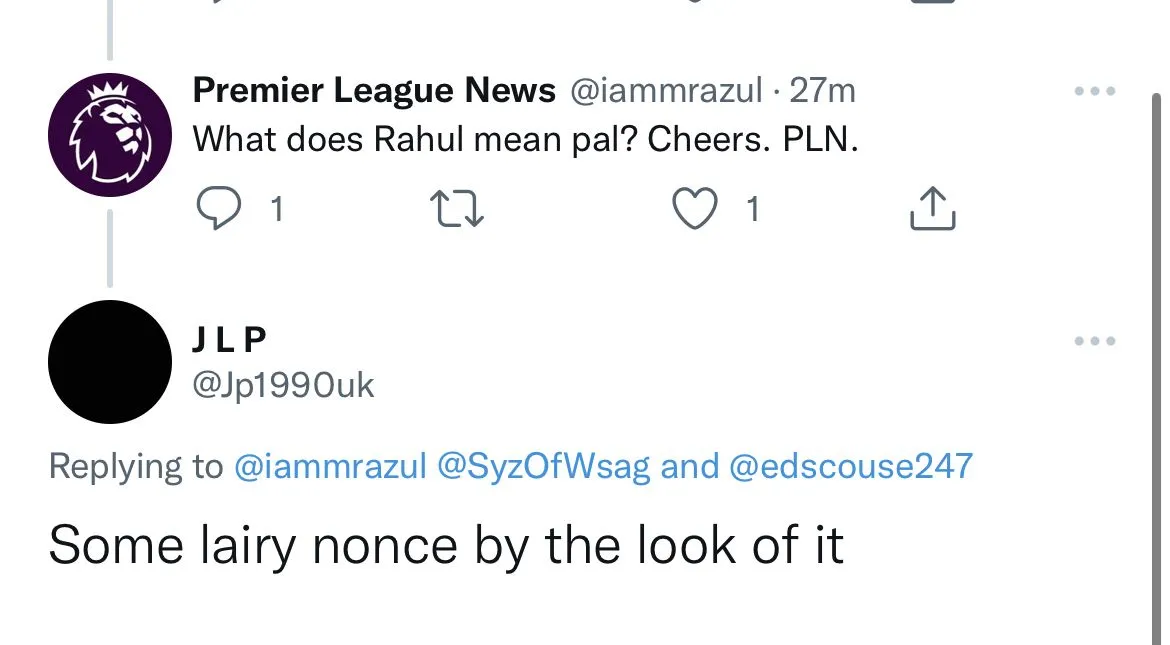This screenshot has width=1170, height=645.
Task: Reply to the Premier League News tweet
Action: (214, 208)
